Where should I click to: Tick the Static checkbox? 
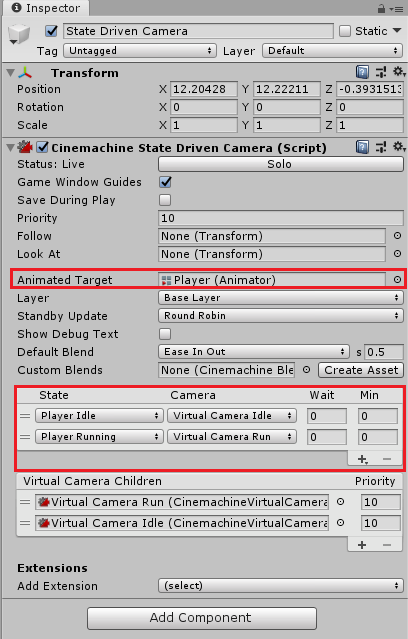[345, 31]
